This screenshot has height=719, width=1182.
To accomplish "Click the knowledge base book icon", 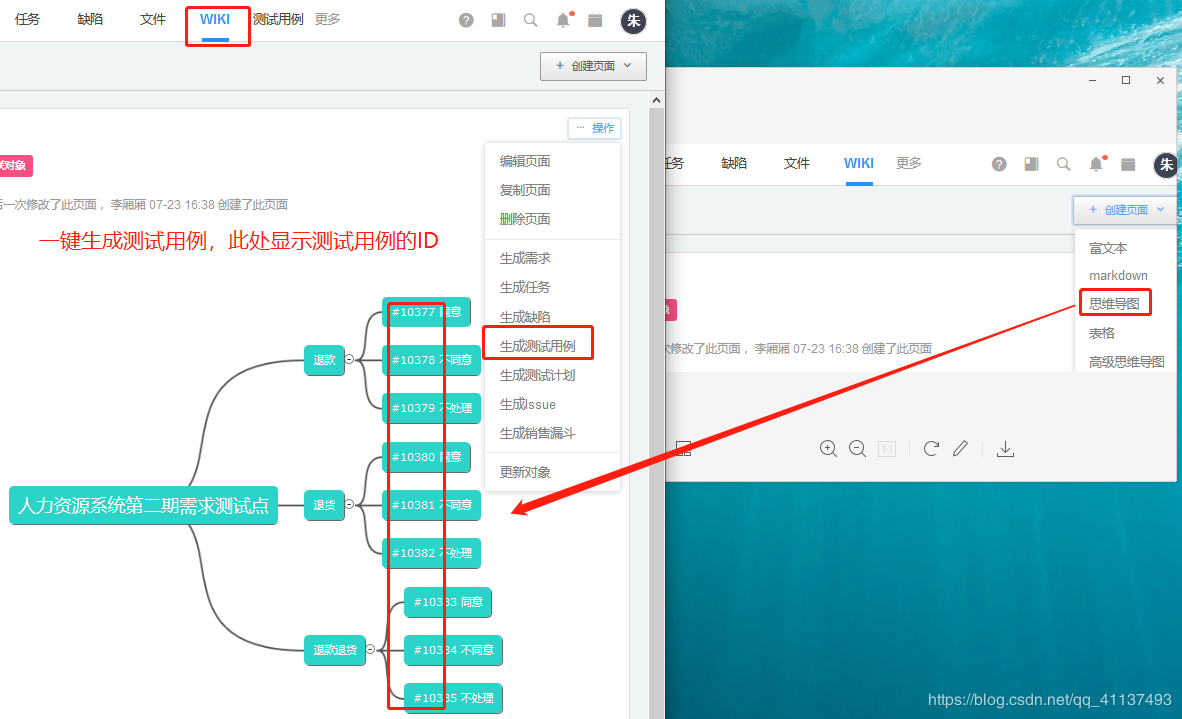I will (x=498, y=19).
